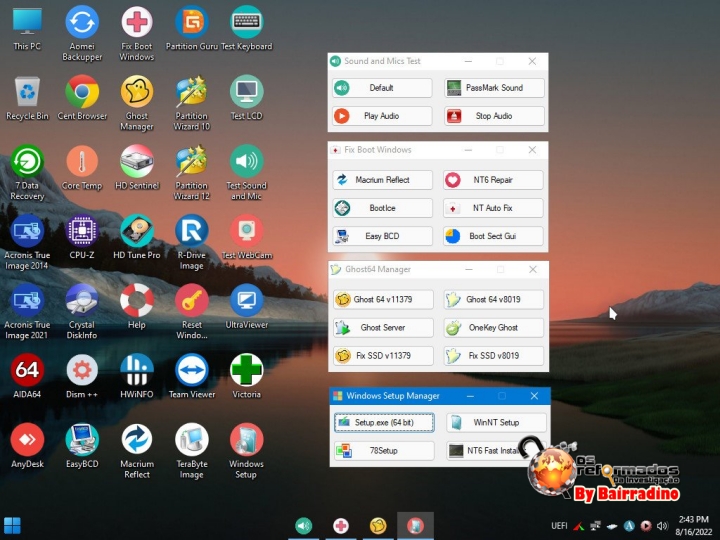Image resolution: width=720 pixels, height=540 pixels.
Task: Open BootIce in Fix Boot Windows
Action: click(x=382, y=208)
